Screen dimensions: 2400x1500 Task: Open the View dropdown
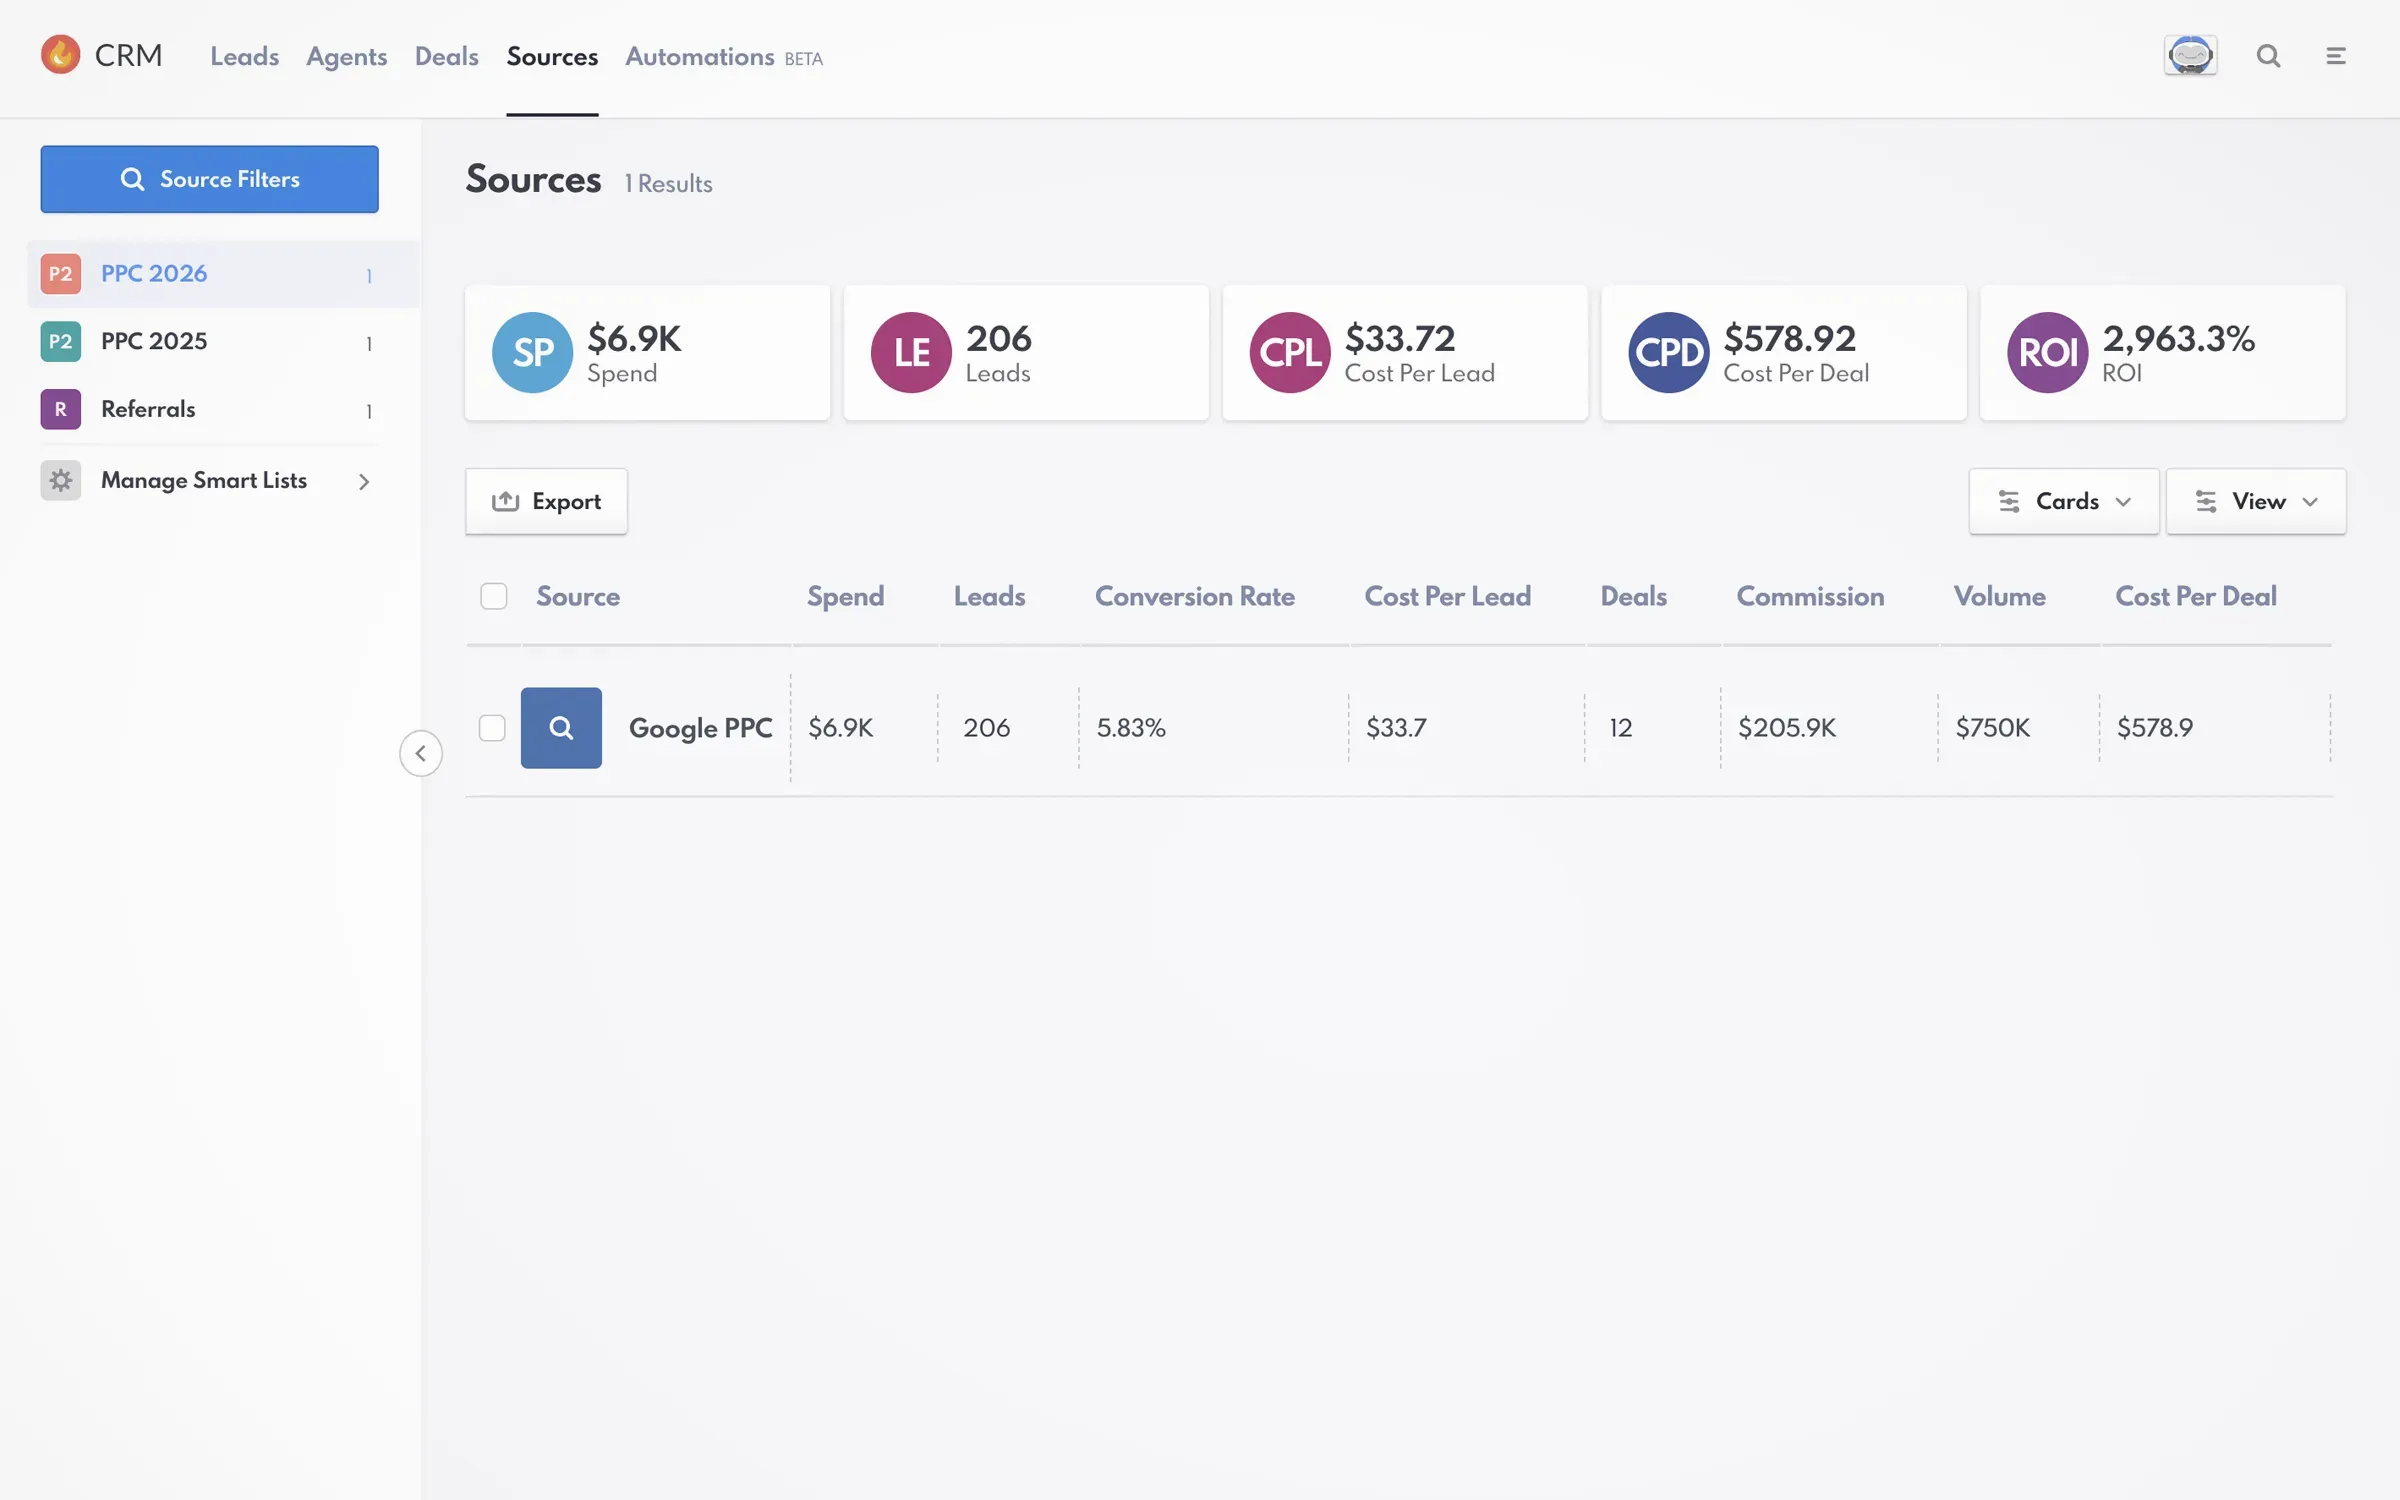point(2256,501)
